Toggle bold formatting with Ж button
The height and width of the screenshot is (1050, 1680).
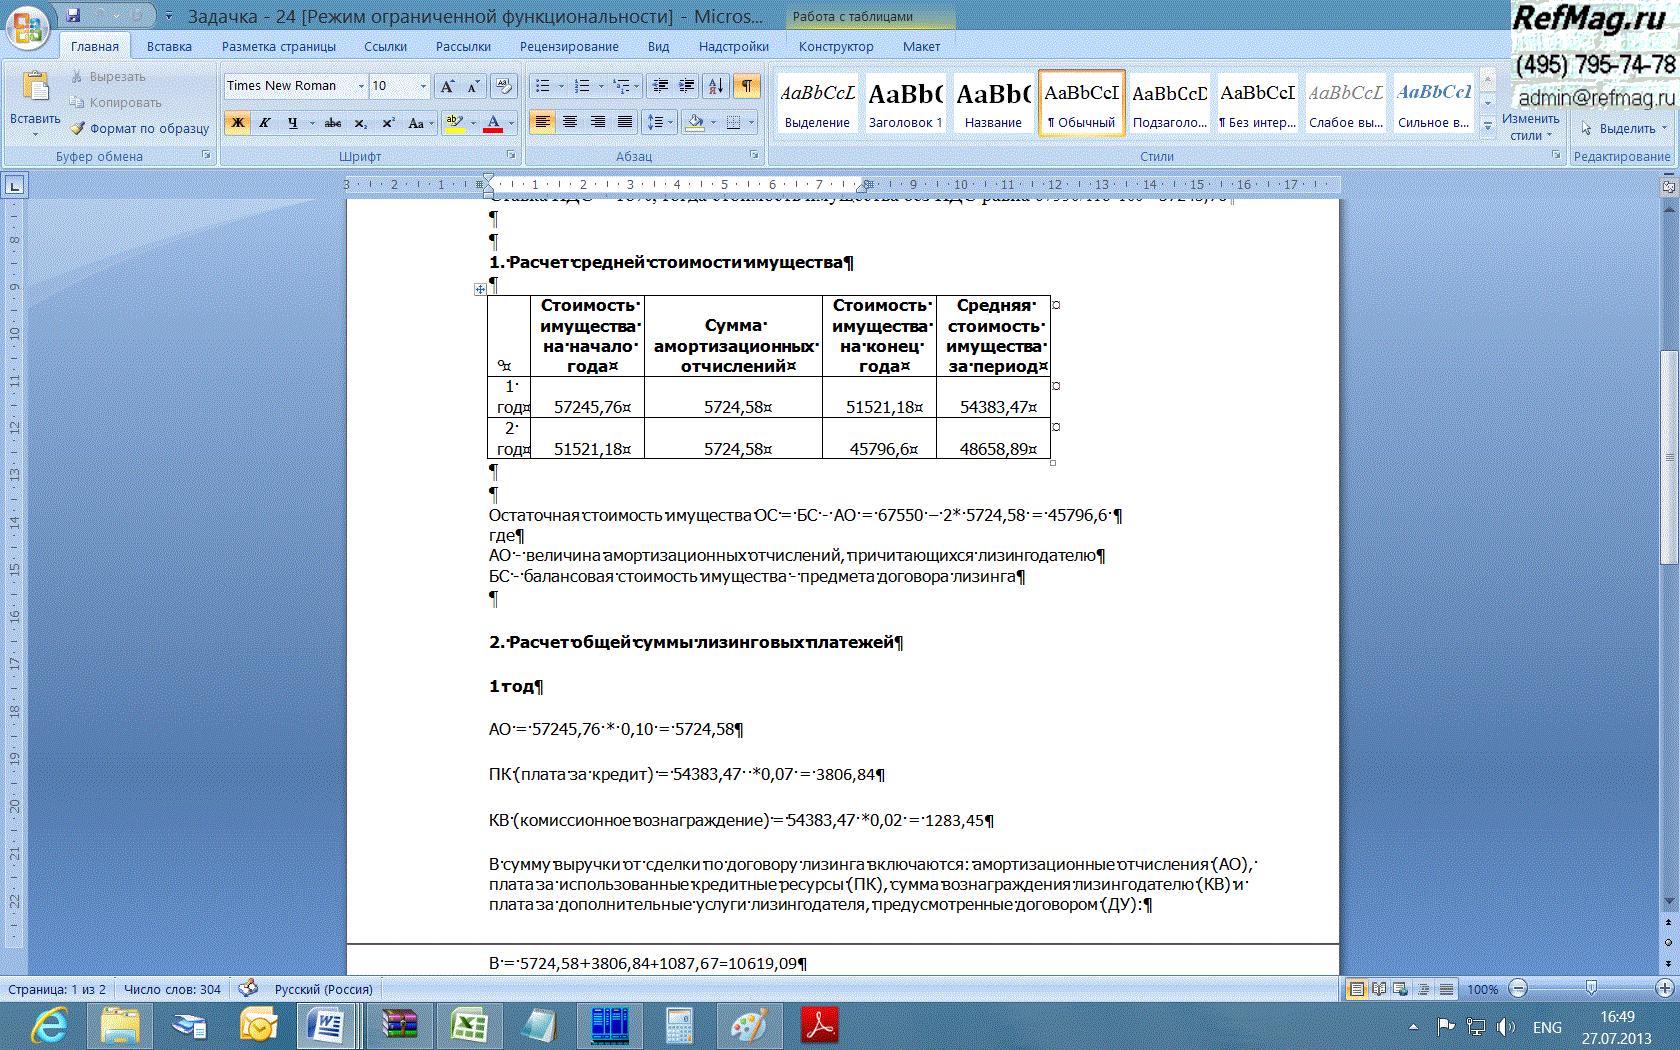coord(237,123)
